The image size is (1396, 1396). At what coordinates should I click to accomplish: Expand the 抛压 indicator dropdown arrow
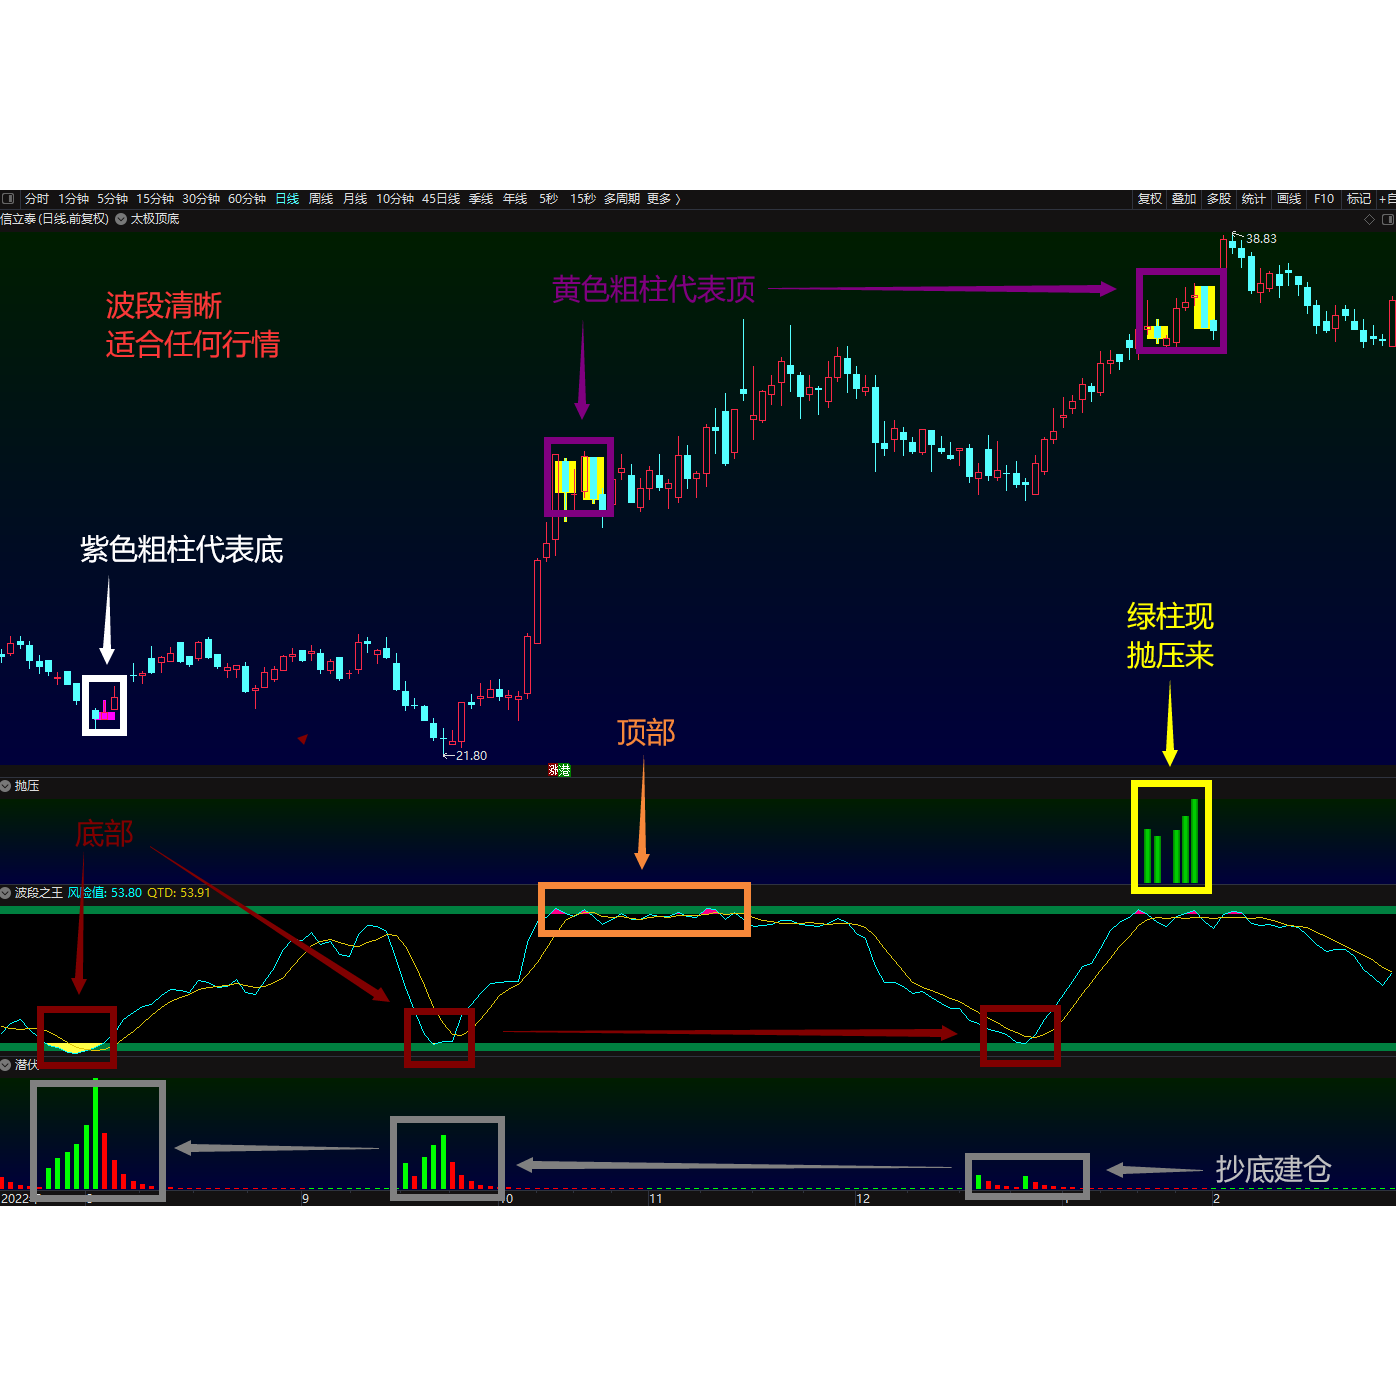pos(5,786)
